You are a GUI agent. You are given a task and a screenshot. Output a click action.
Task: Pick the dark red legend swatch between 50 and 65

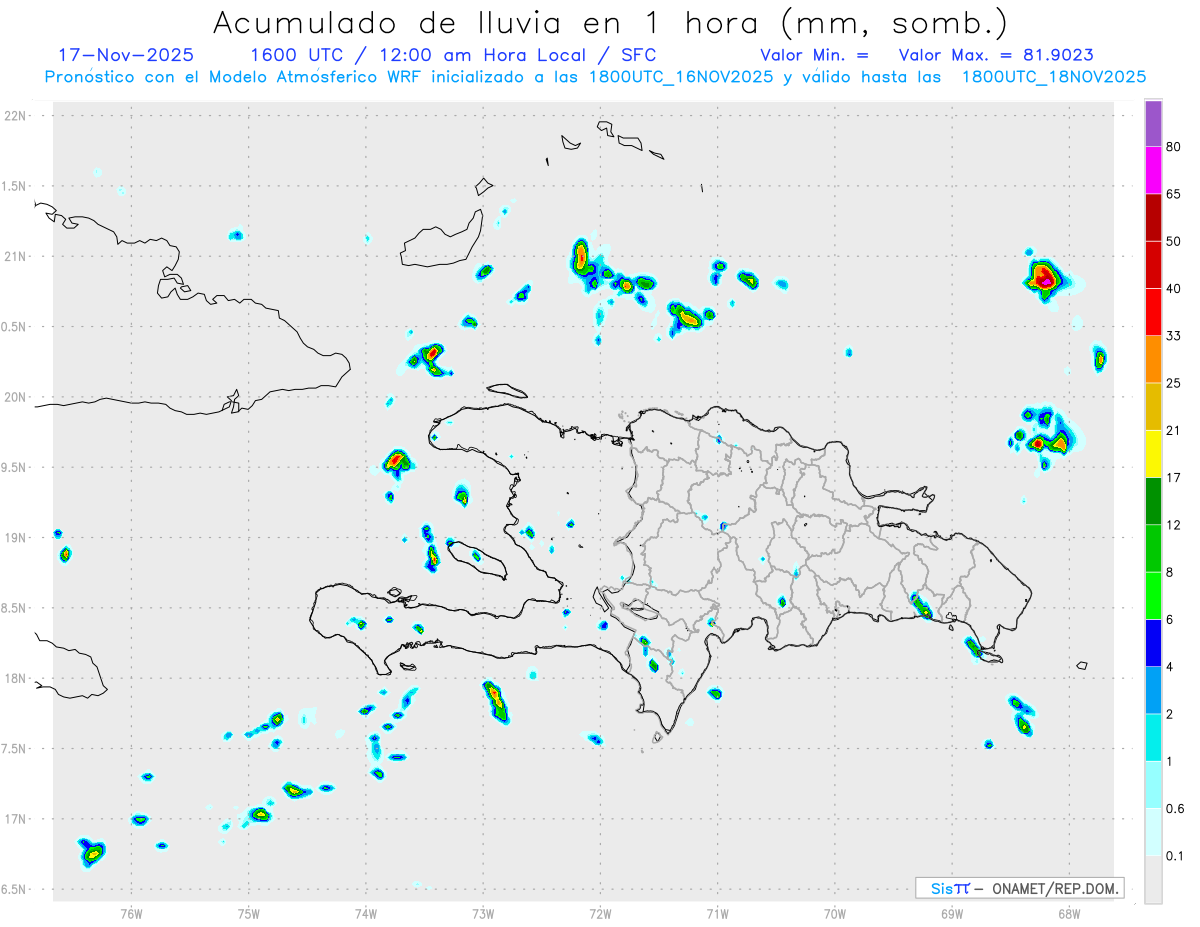click(x=1153, y=217)
